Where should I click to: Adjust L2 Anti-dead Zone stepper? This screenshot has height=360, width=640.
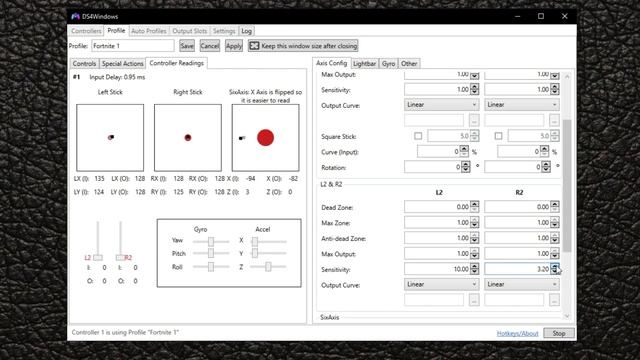[474, 238]
